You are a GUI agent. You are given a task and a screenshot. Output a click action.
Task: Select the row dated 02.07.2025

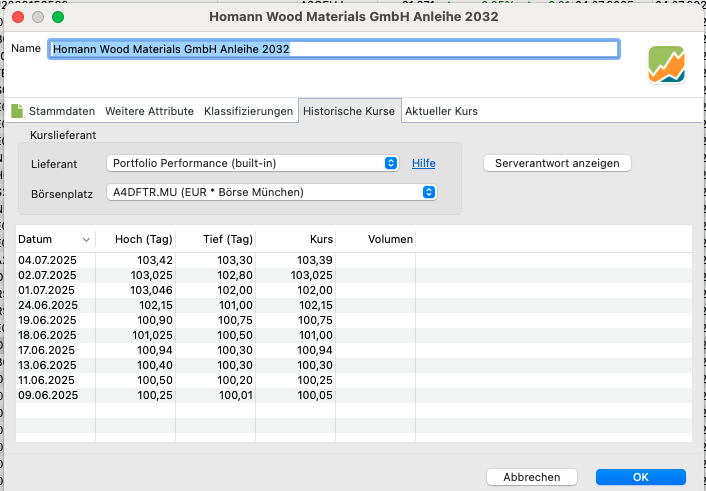click(x=353, y=275)
